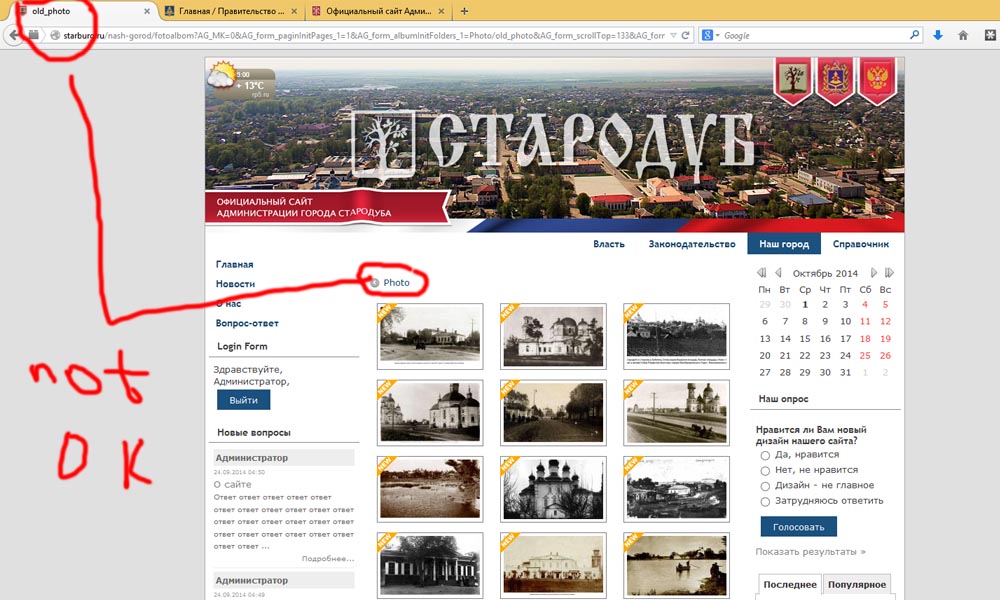Open a new browser tab with the plus button
The height and width of the screenshot is (600, 1000).
[464, 11]
